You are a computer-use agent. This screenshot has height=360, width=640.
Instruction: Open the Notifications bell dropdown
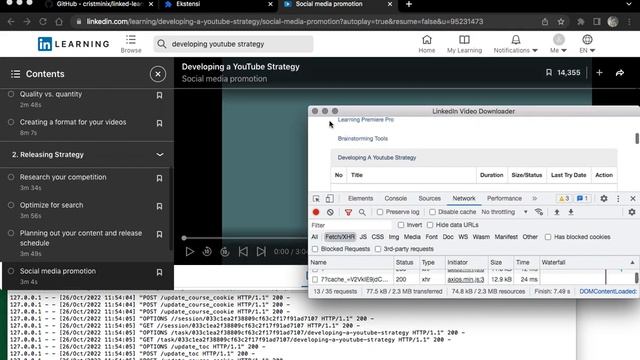[x=516, y=44]
